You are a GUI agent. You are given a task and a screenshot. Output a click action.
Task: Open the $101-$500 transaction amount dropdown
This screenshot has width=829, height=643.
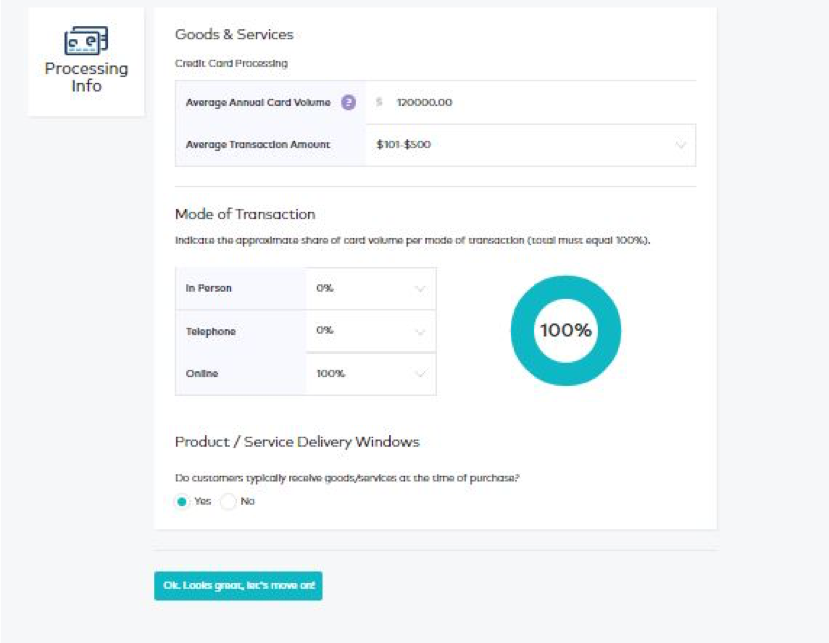(x=530, y=145)
